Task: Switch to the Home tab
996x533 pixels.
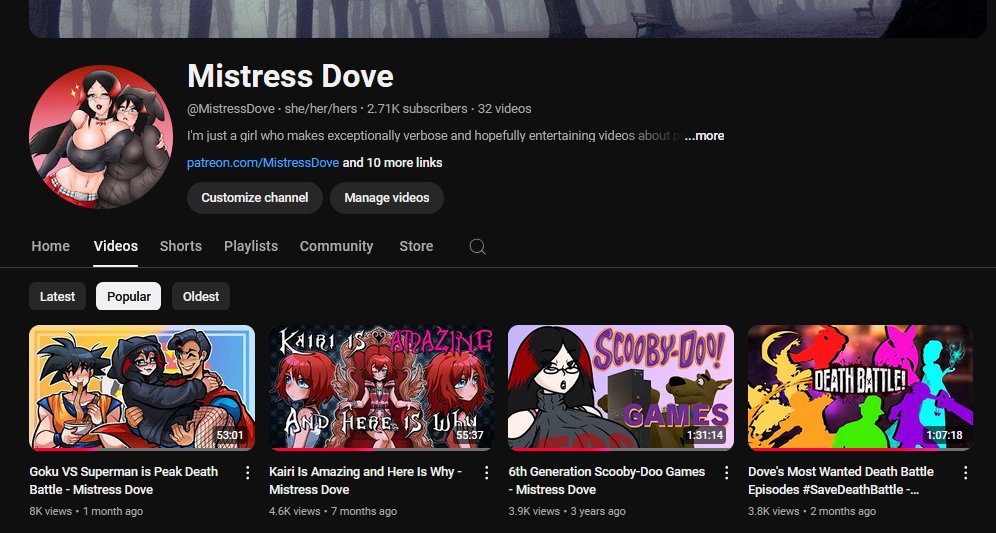Action: [x=51, y=246]
